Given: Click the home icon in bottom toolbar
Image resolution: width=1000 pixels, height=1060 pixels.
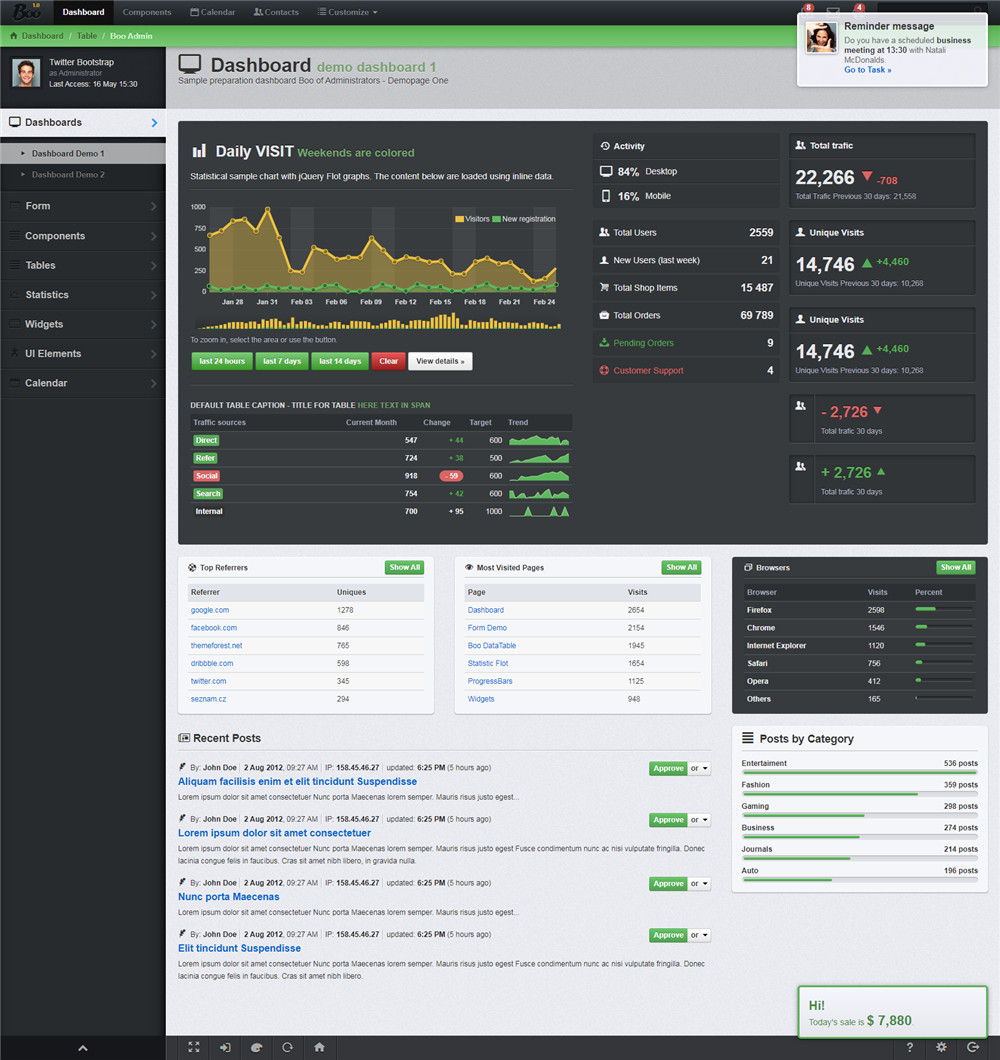Looking at the screenshot, I should point(319,1047).
